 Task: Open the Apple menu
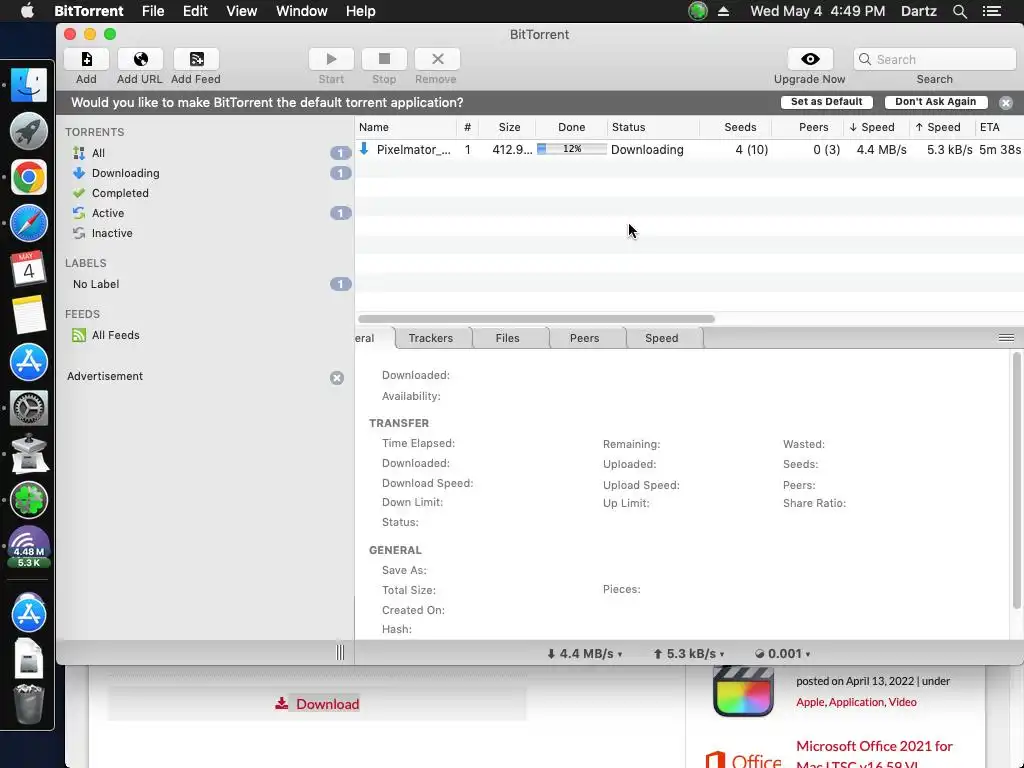[x=27, y=11]
